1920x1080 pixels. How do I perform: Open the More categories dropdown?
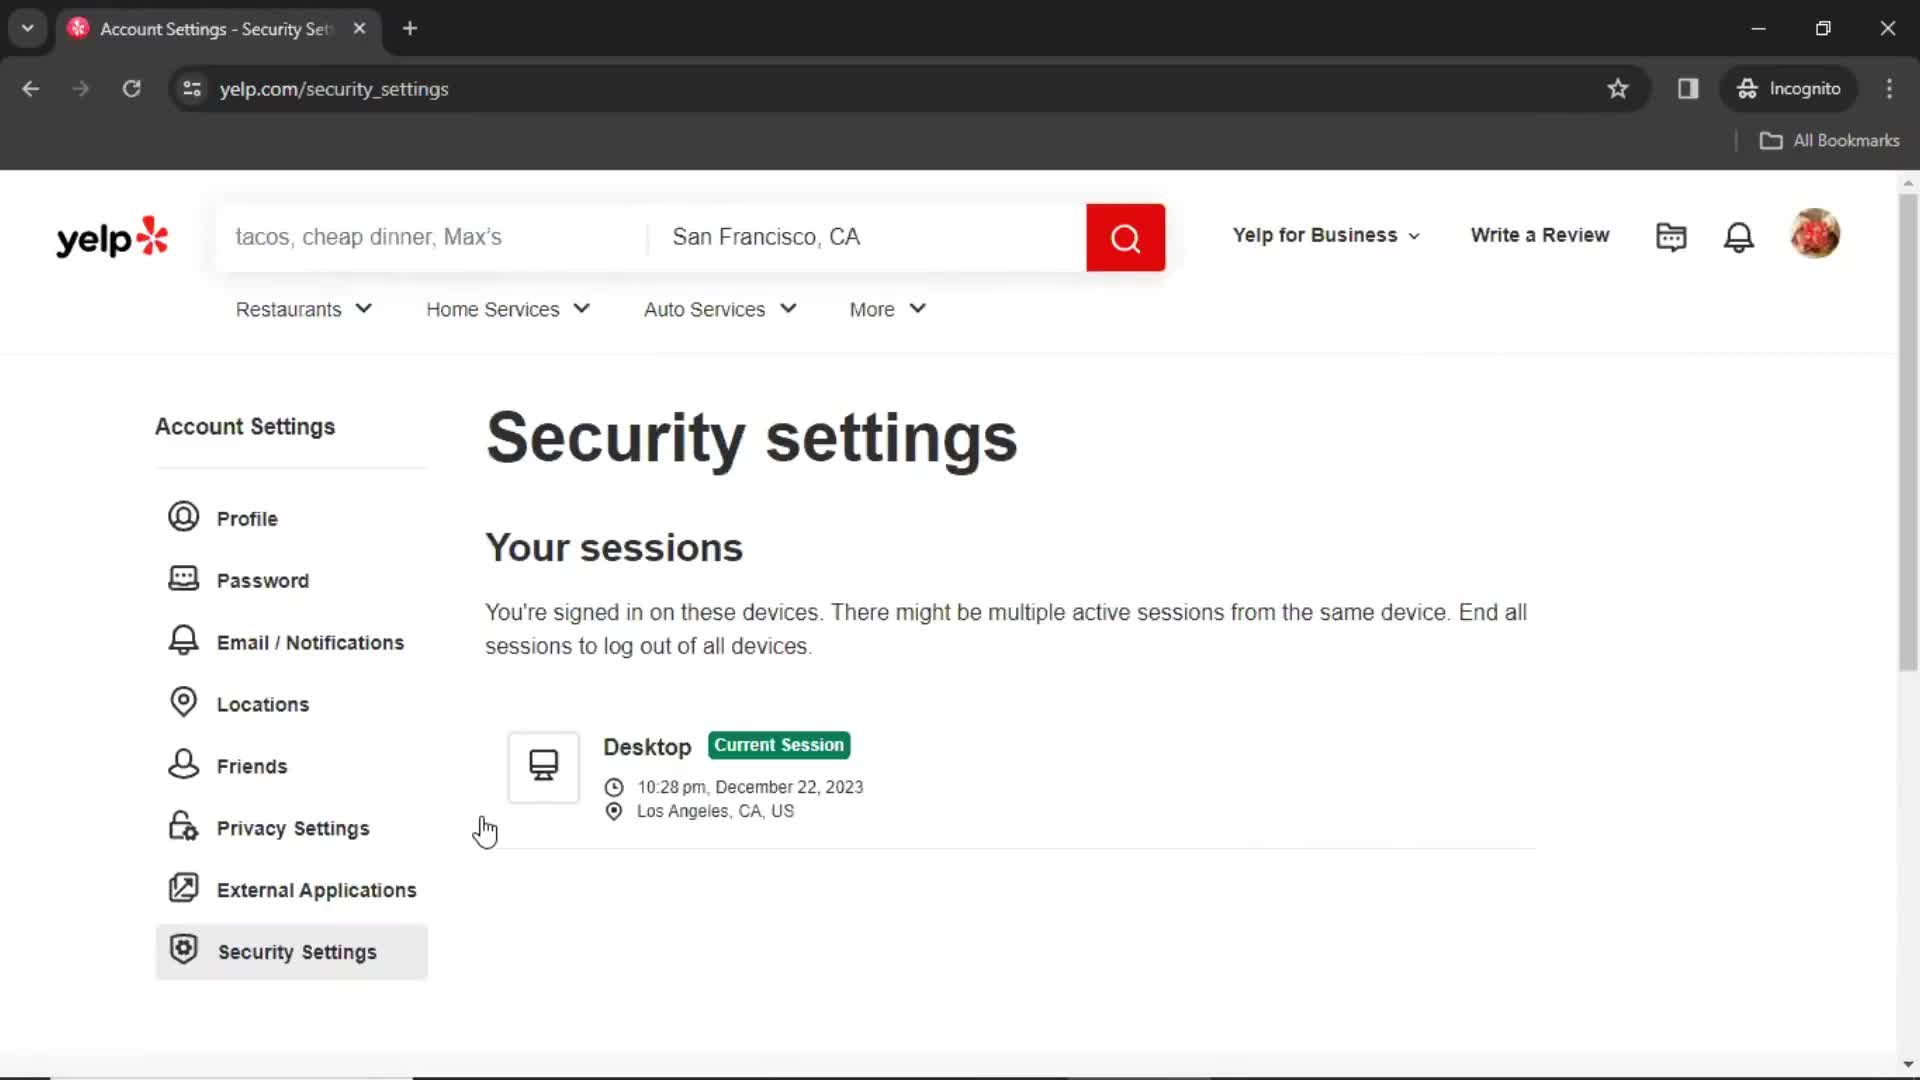click(x=887, y=310)
